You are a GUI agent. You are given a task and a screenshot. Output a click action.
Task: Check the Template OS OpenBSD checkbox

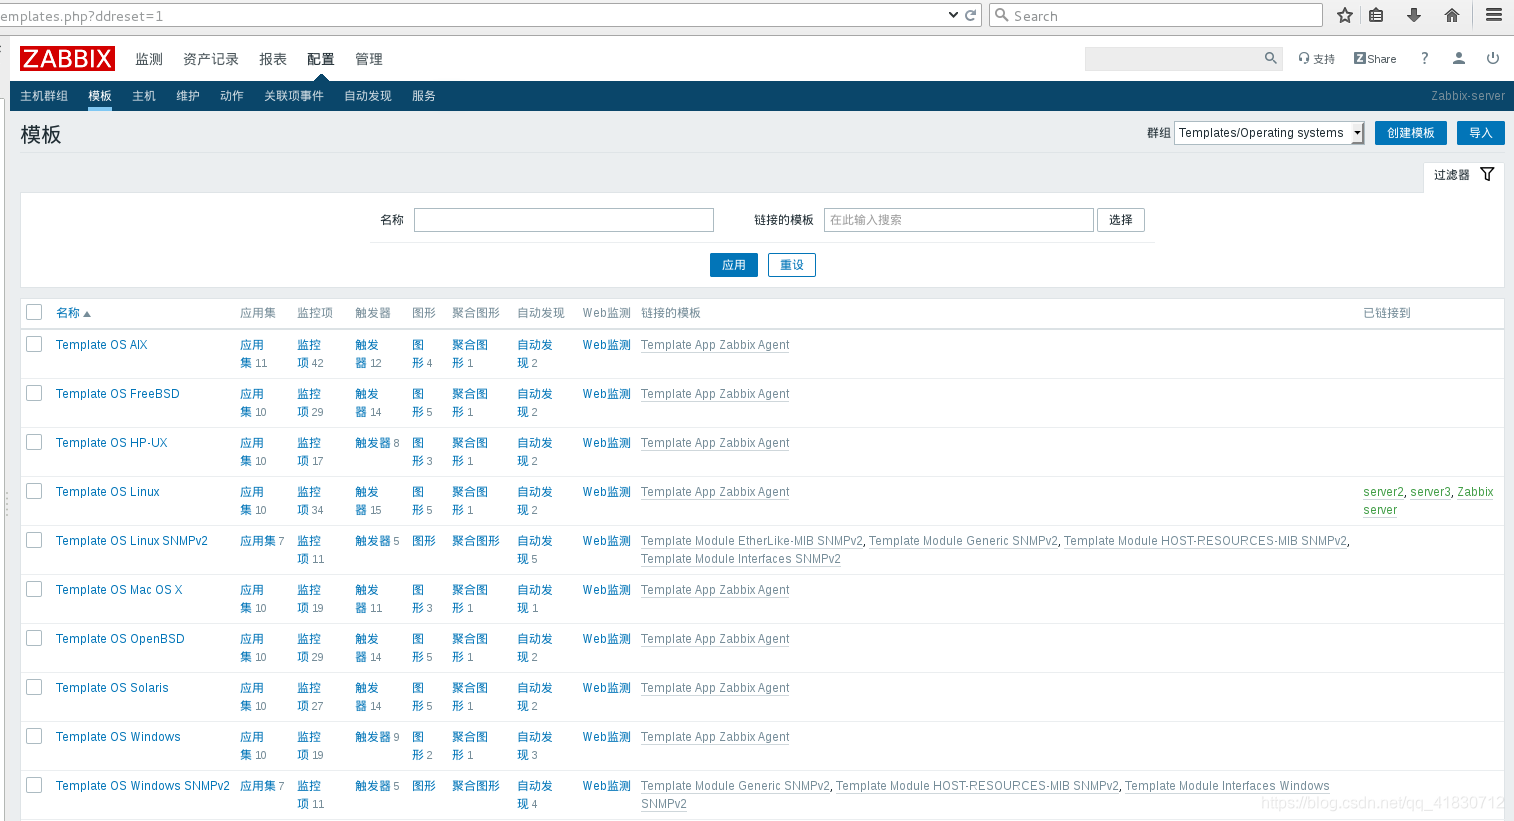pyautogui.click(x=34, y=638)
